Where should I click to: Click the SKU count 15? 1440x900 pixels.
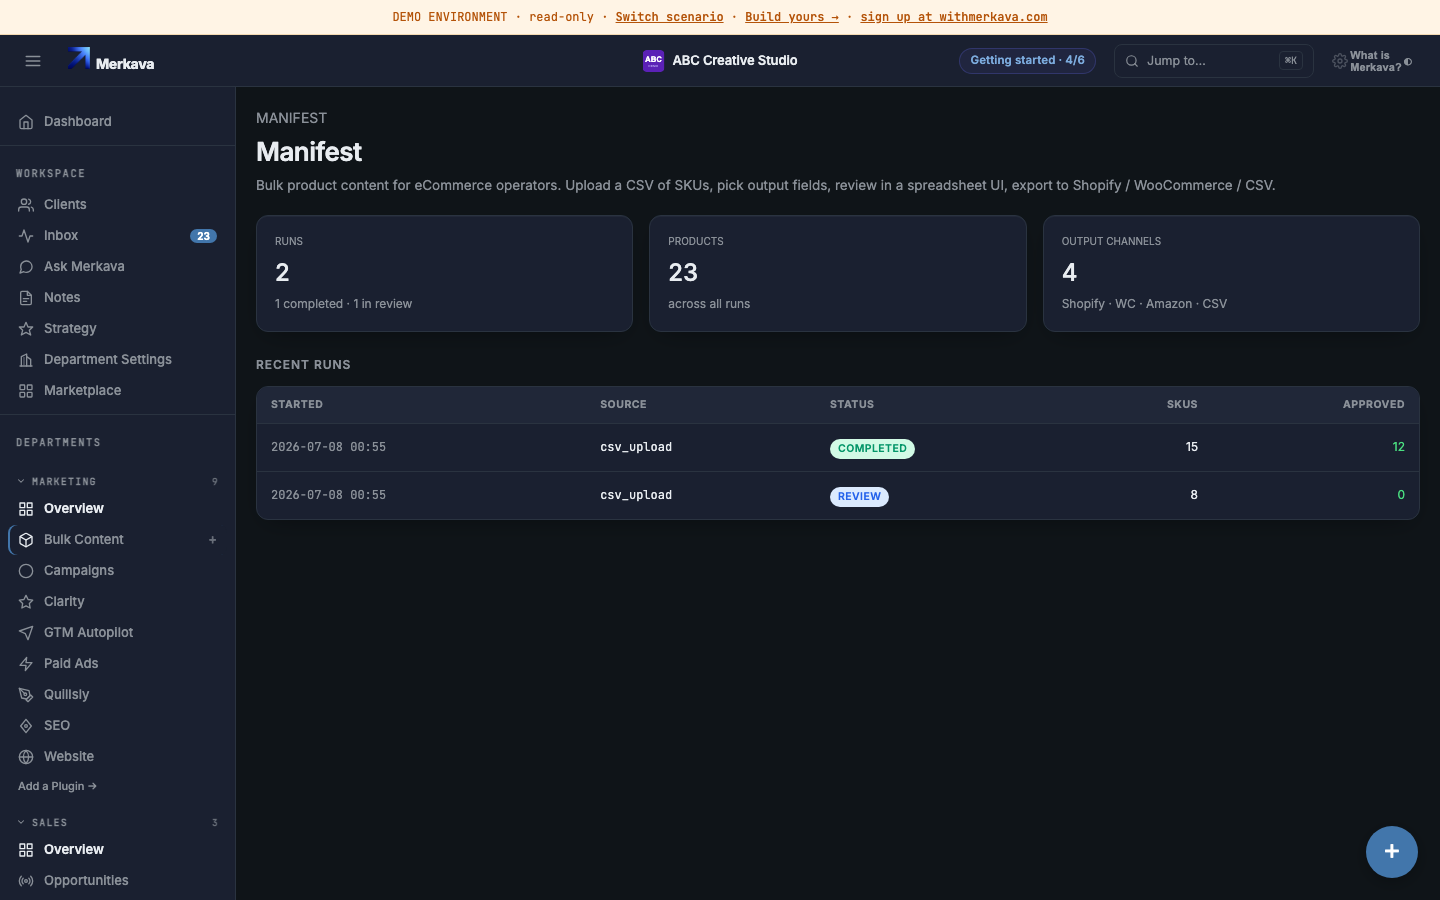[x=1191, y=447]
